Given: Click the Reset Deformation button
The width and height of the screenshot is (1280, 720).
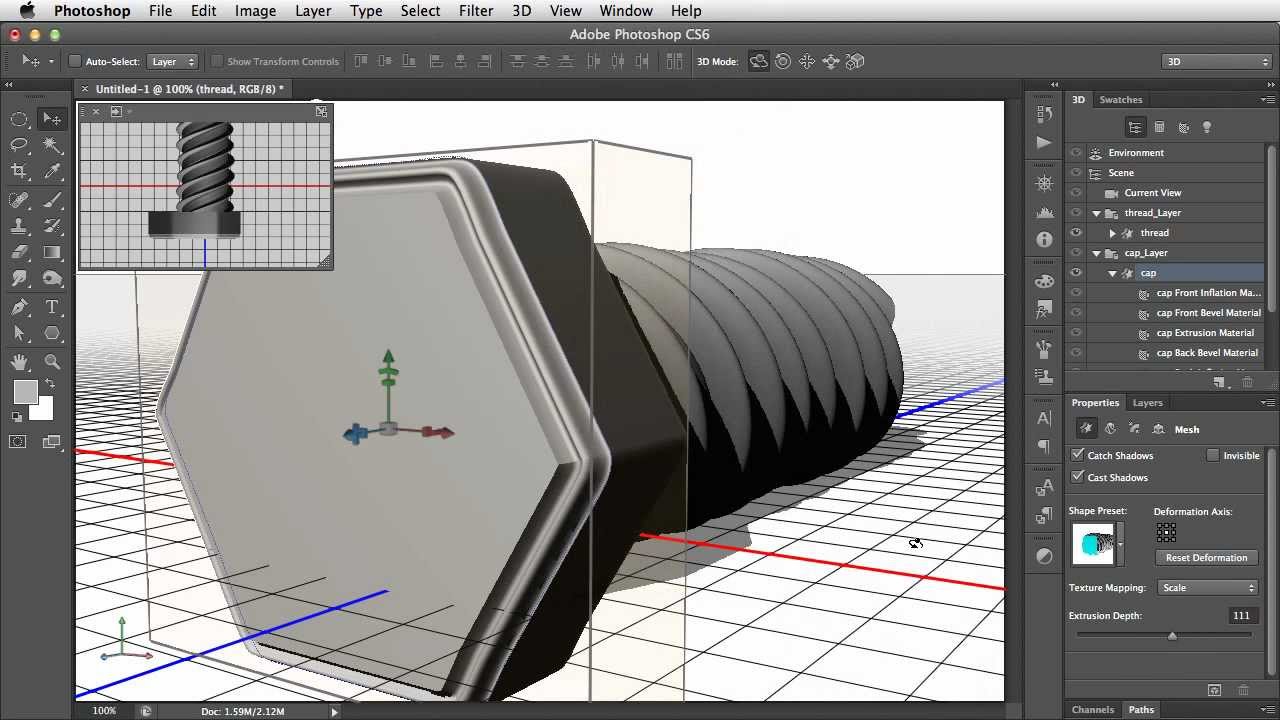Looking at the screenshot, I should (1206, 557).
